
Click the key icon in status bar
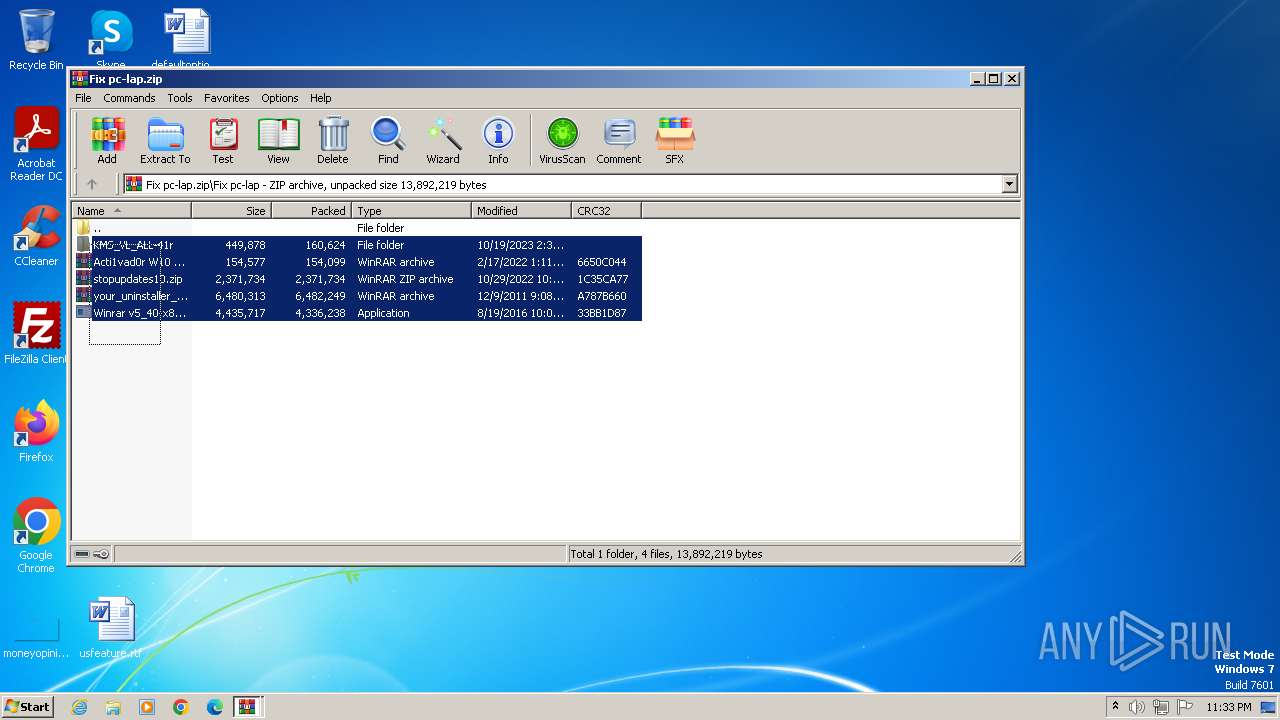point(101,554)
